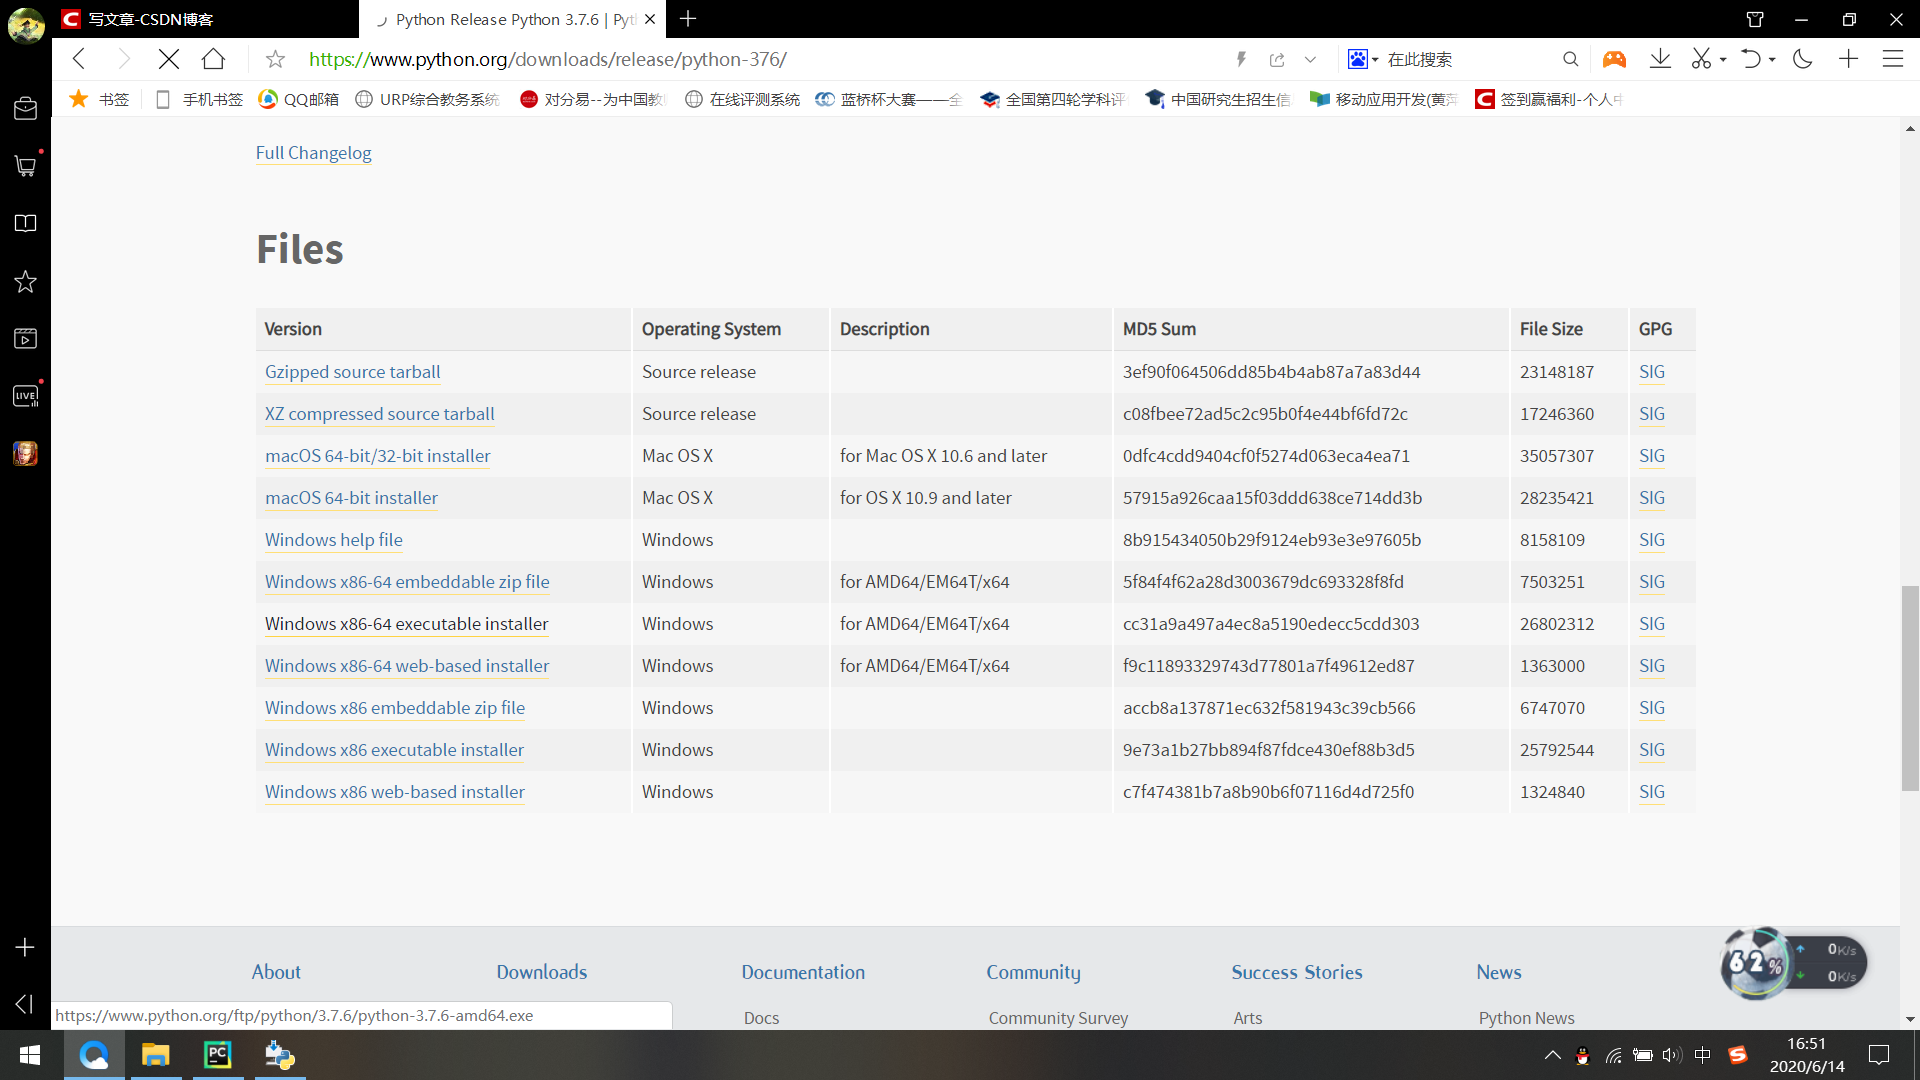Open a new tab with the plus button

point(688,19)
